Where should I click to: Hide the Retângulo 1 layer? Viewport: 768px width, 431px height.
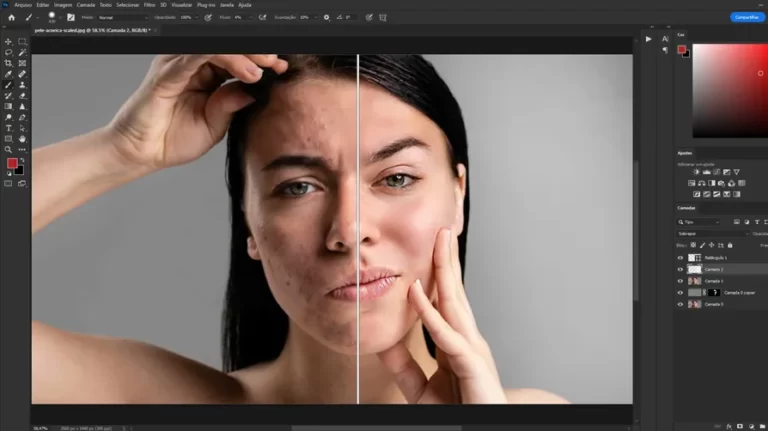[x=681, y=258]
